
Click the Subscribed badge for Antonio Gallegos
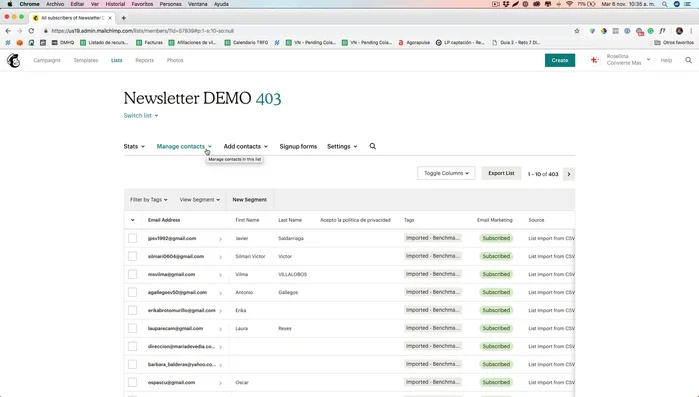tap(496, 292)
